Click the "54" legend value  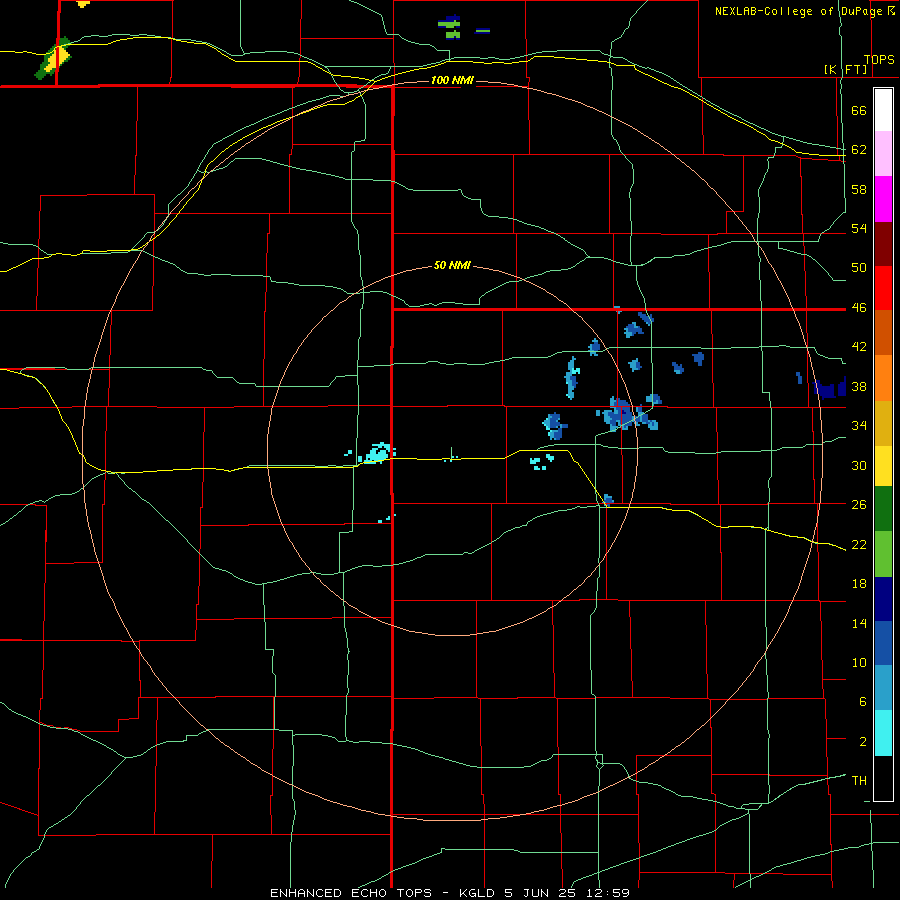(x=859, y=229)
